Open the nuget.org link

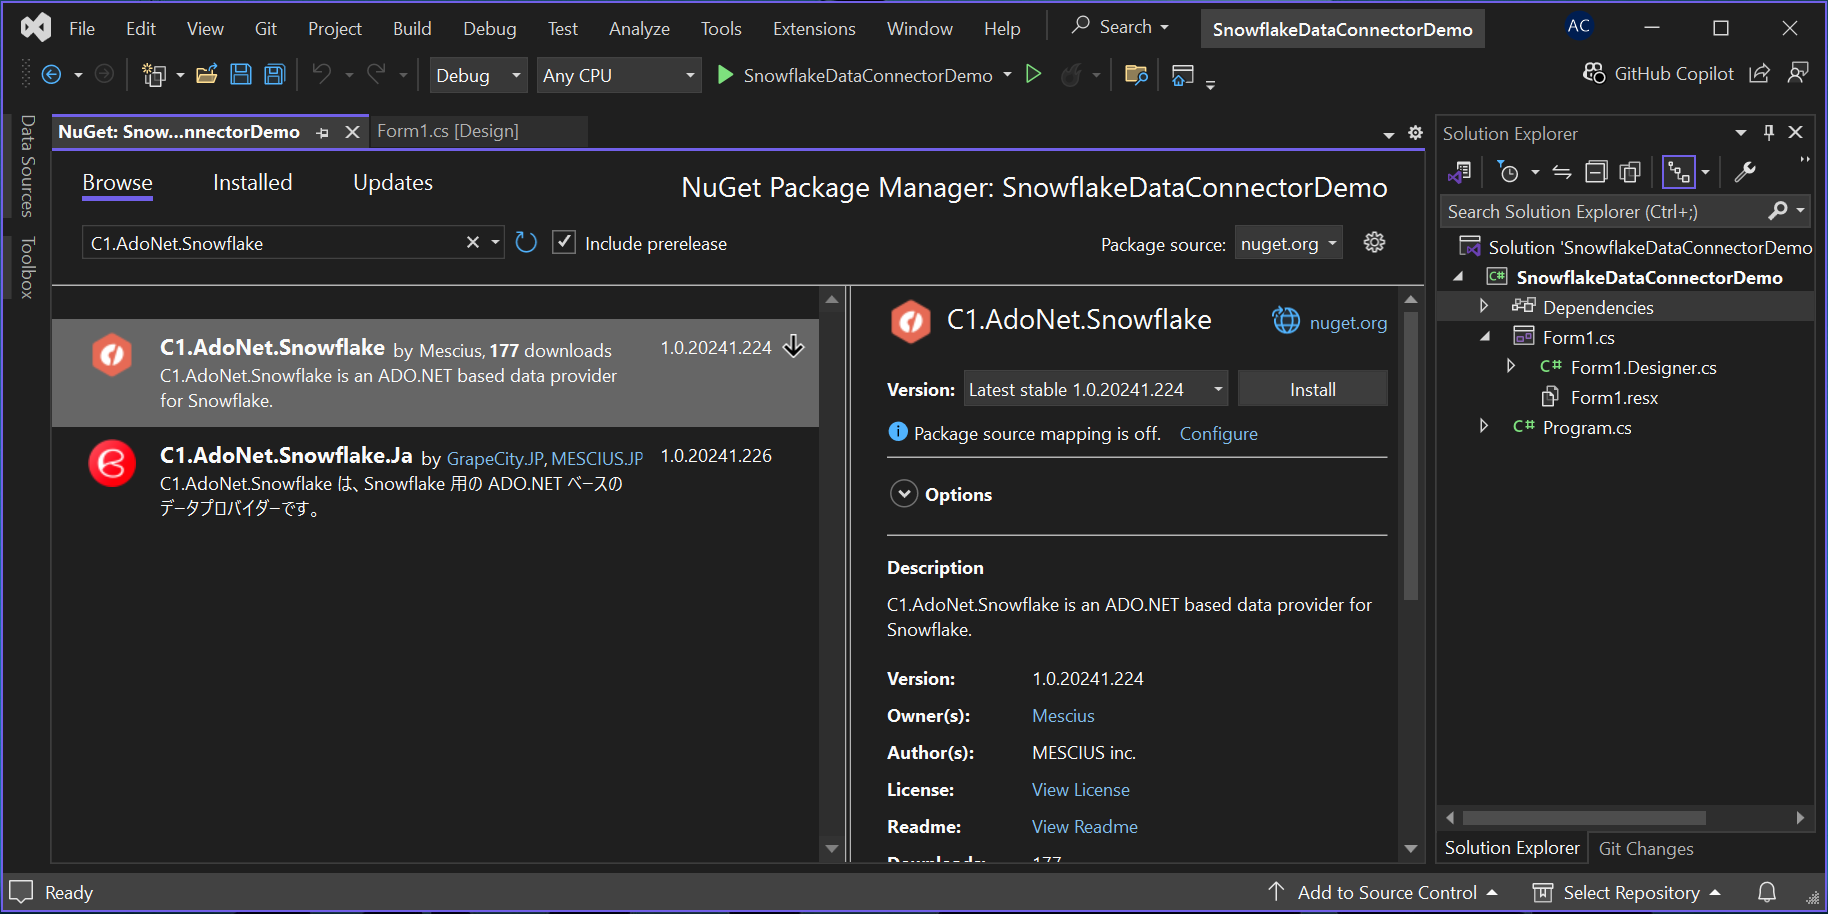pyautogui.click(x=1348, y=322)
